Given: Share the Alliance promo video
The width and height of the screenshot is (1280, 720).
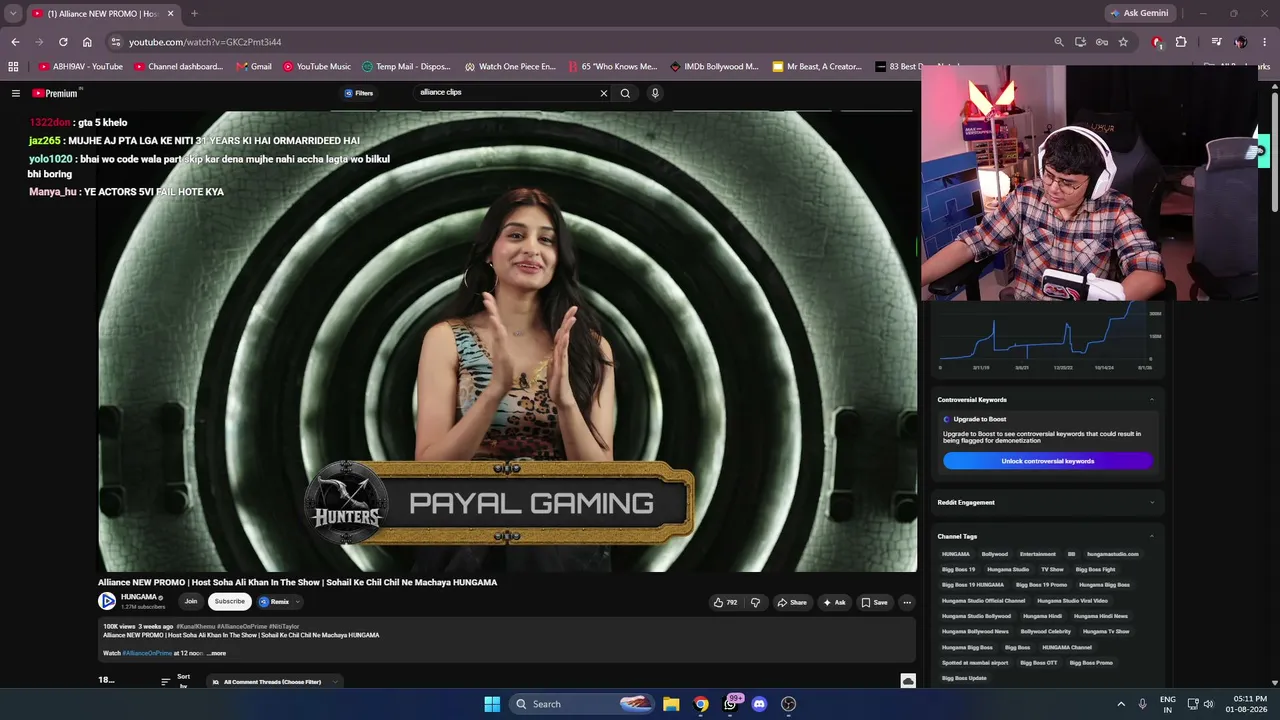Looking at the screenshot, I should (x=792, y=602).
